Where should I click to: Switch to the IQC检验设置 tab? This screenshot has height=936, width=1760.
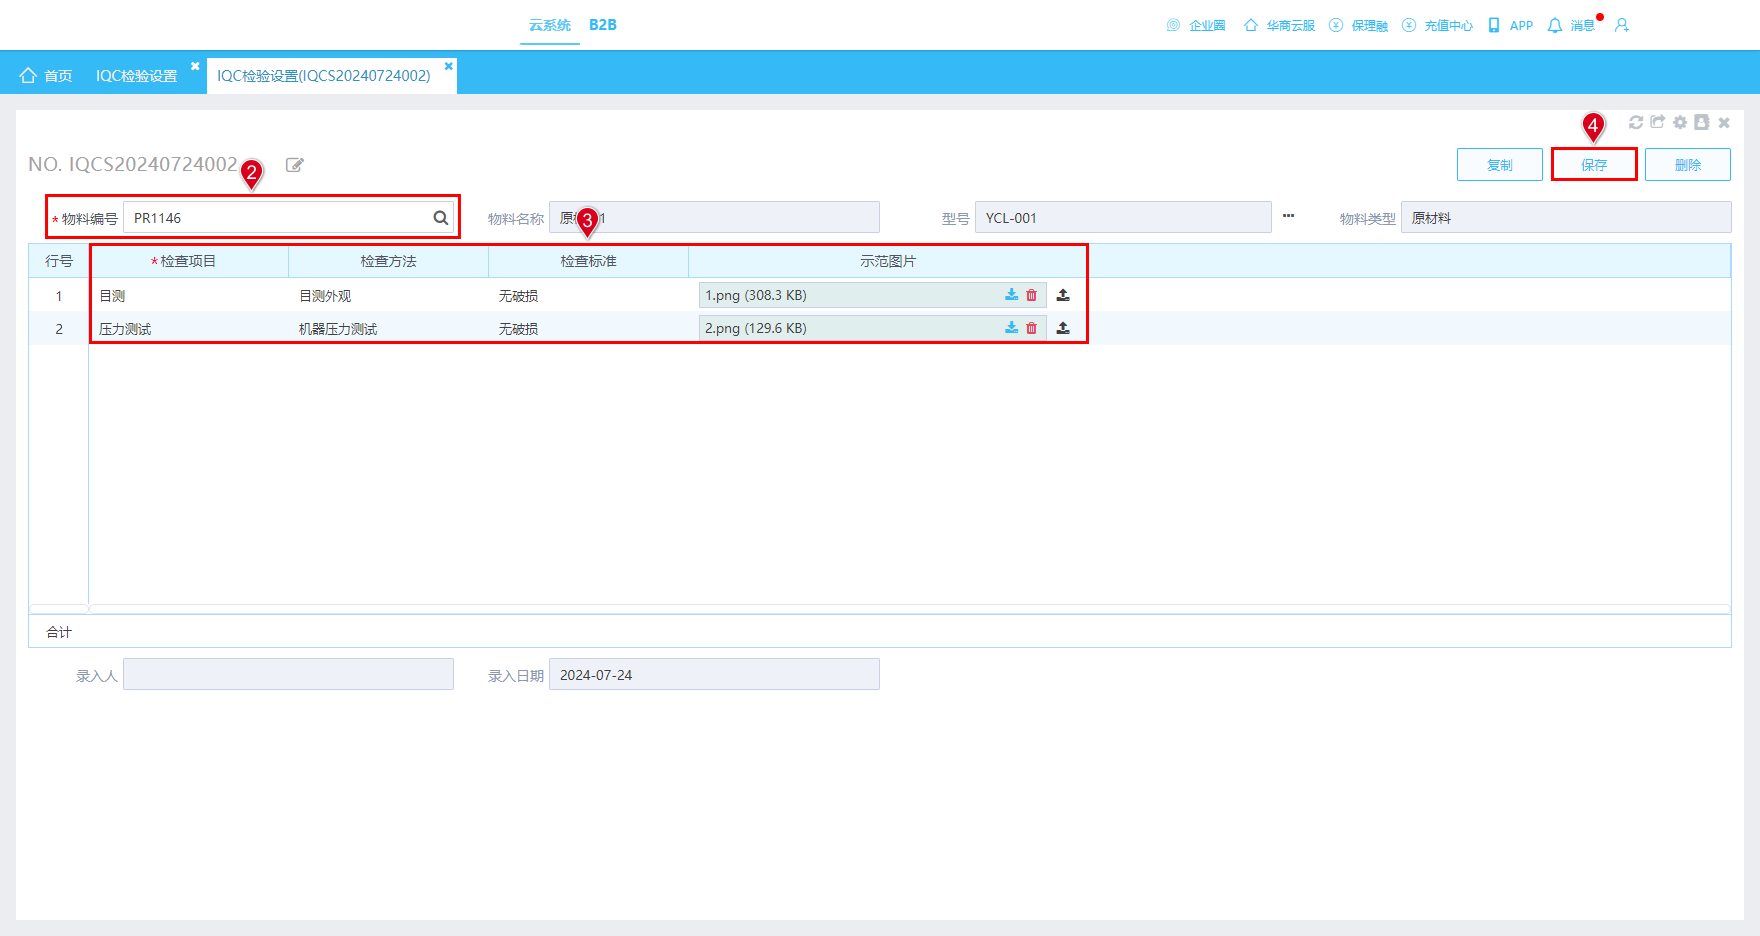137,76
